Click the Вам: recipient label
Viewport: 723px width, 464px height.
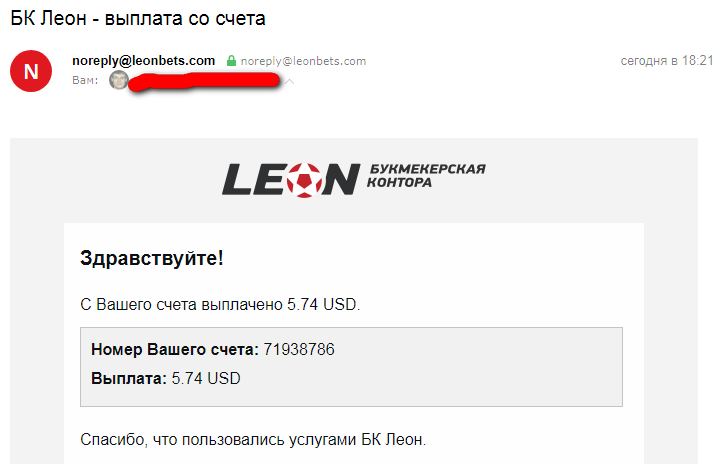coord(85,80)
